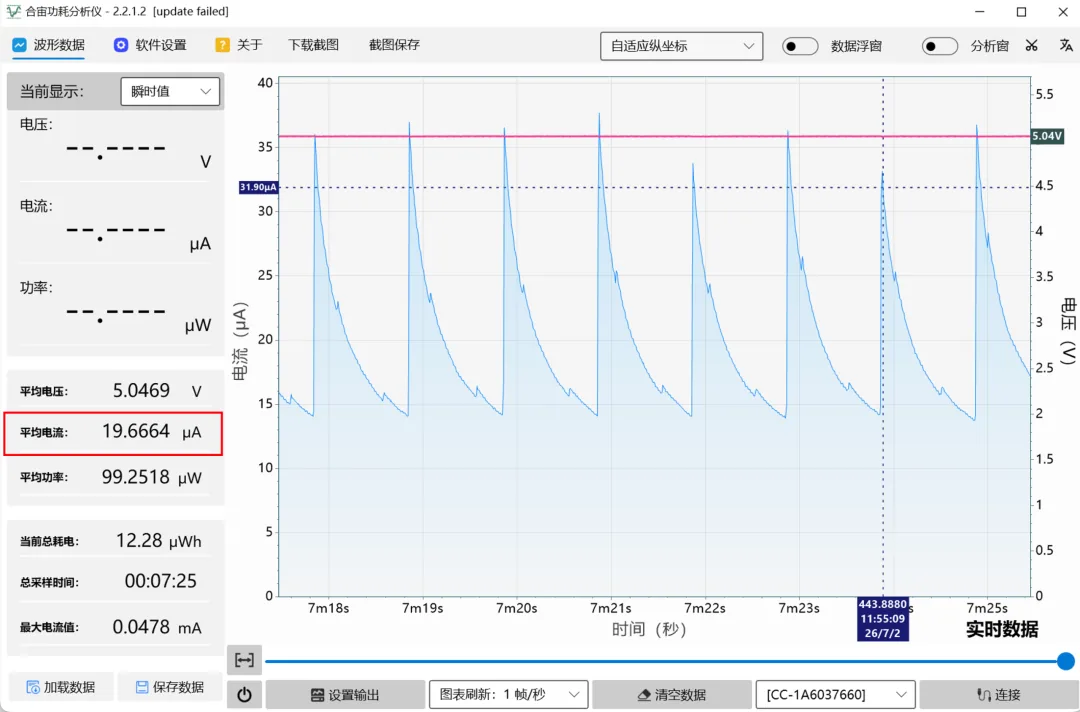1080x712 pixels.
Task: Click the language translation icon
Action: (x=1066, y=45)
